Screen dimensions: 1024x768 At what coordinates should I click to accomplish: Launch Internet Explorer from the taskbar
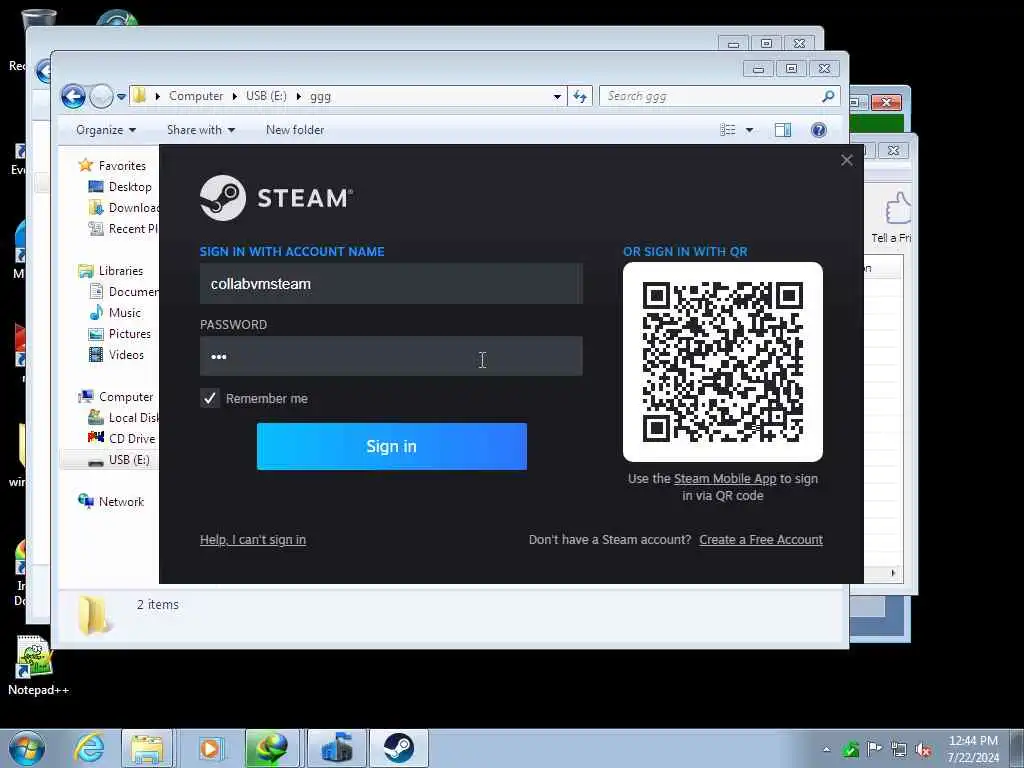point(89,748)
